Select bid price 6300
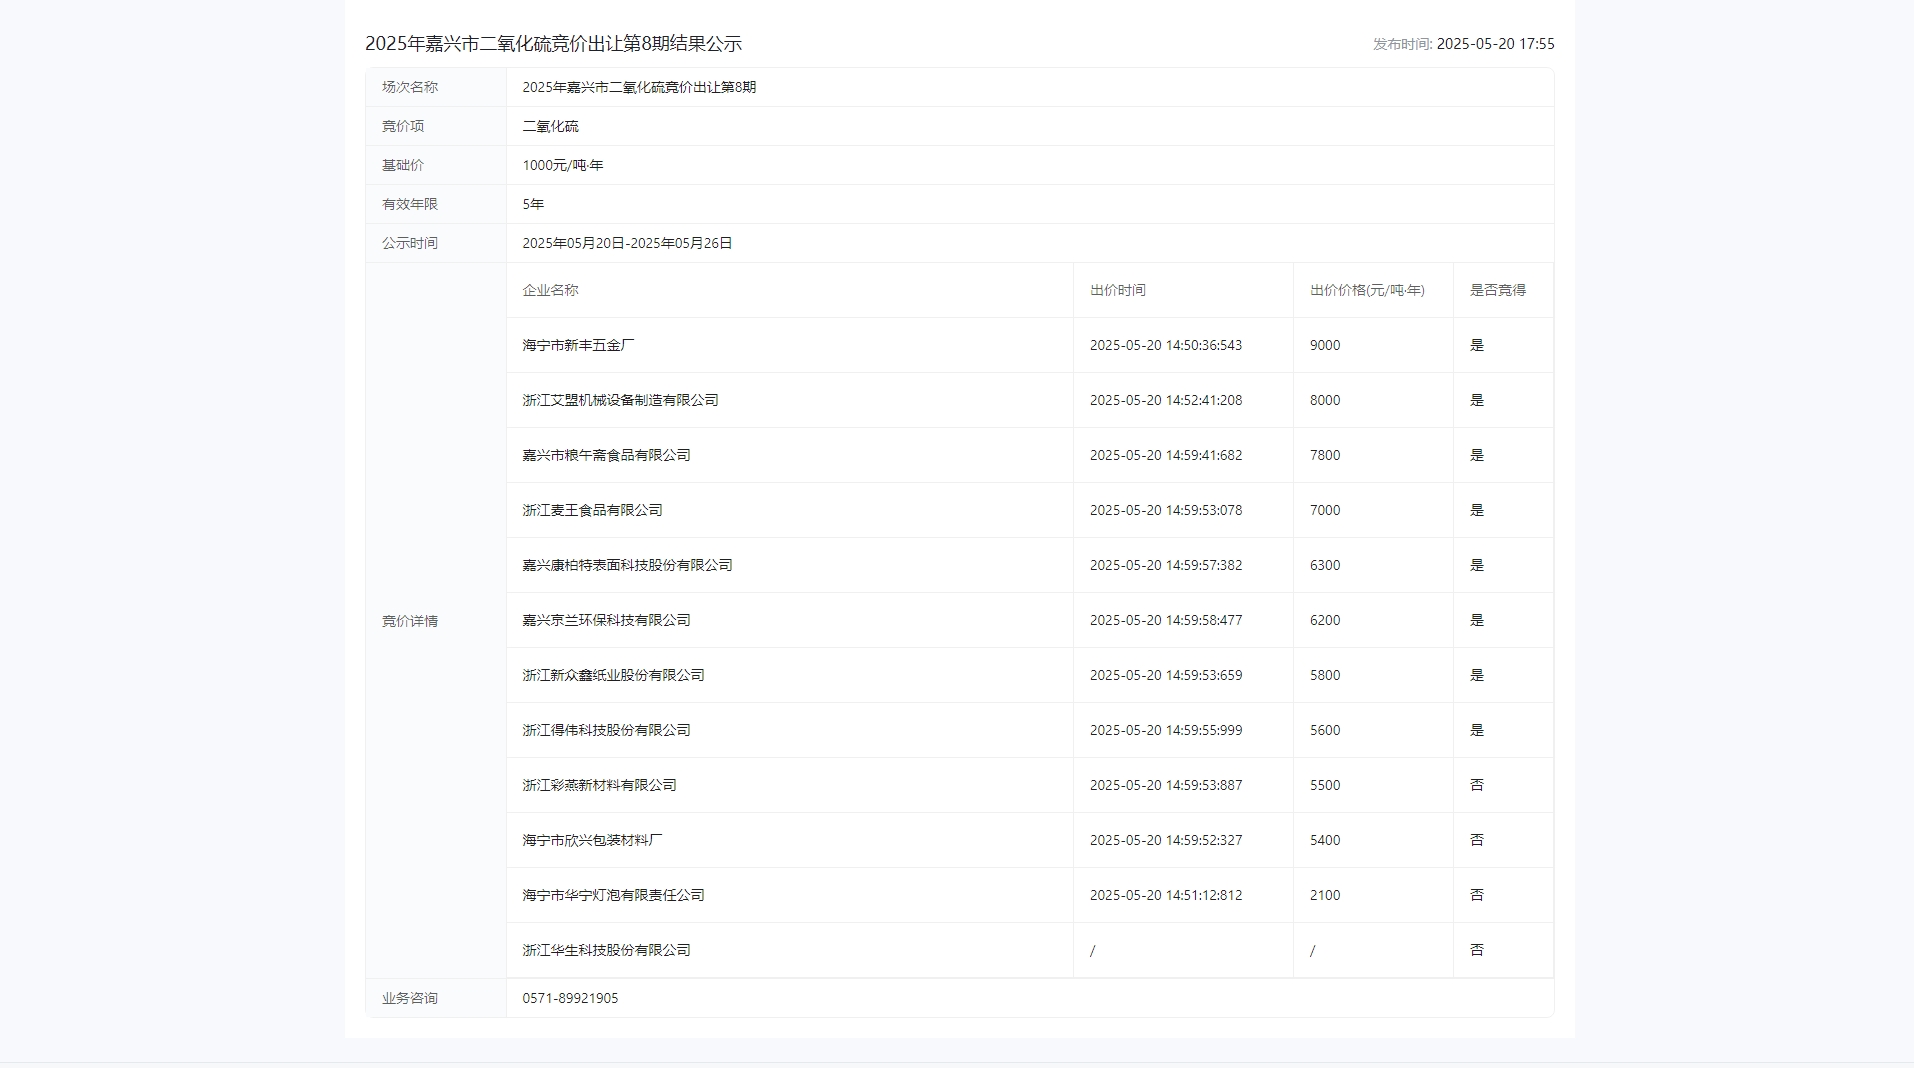 click(1325, 565)
